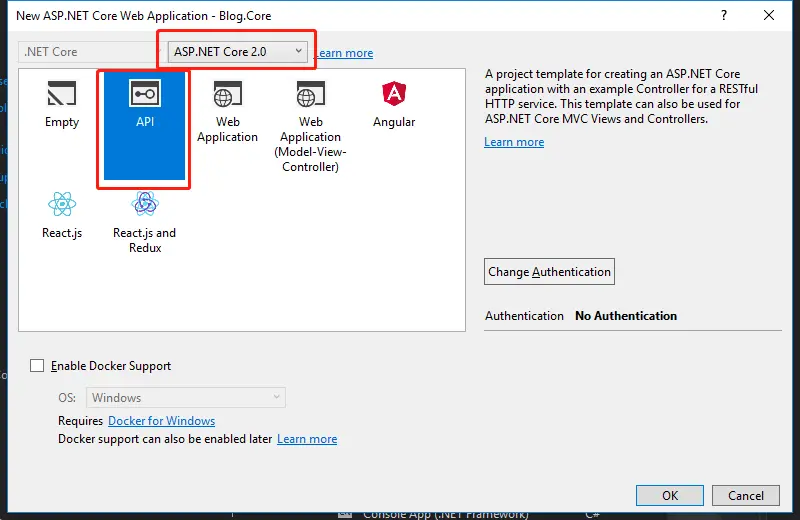
Task: Click Learn more link about Docker support
Action: tap(307, 439)
